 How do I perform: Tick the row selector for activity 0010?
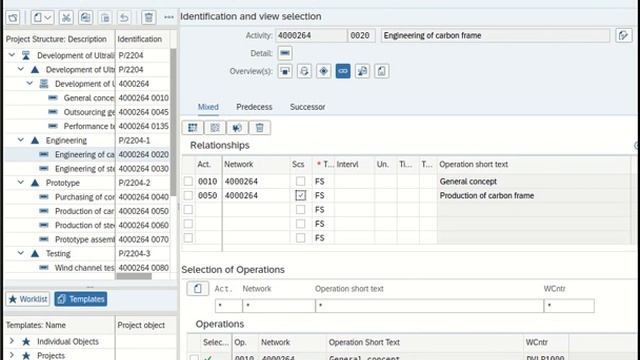[188, 181]
